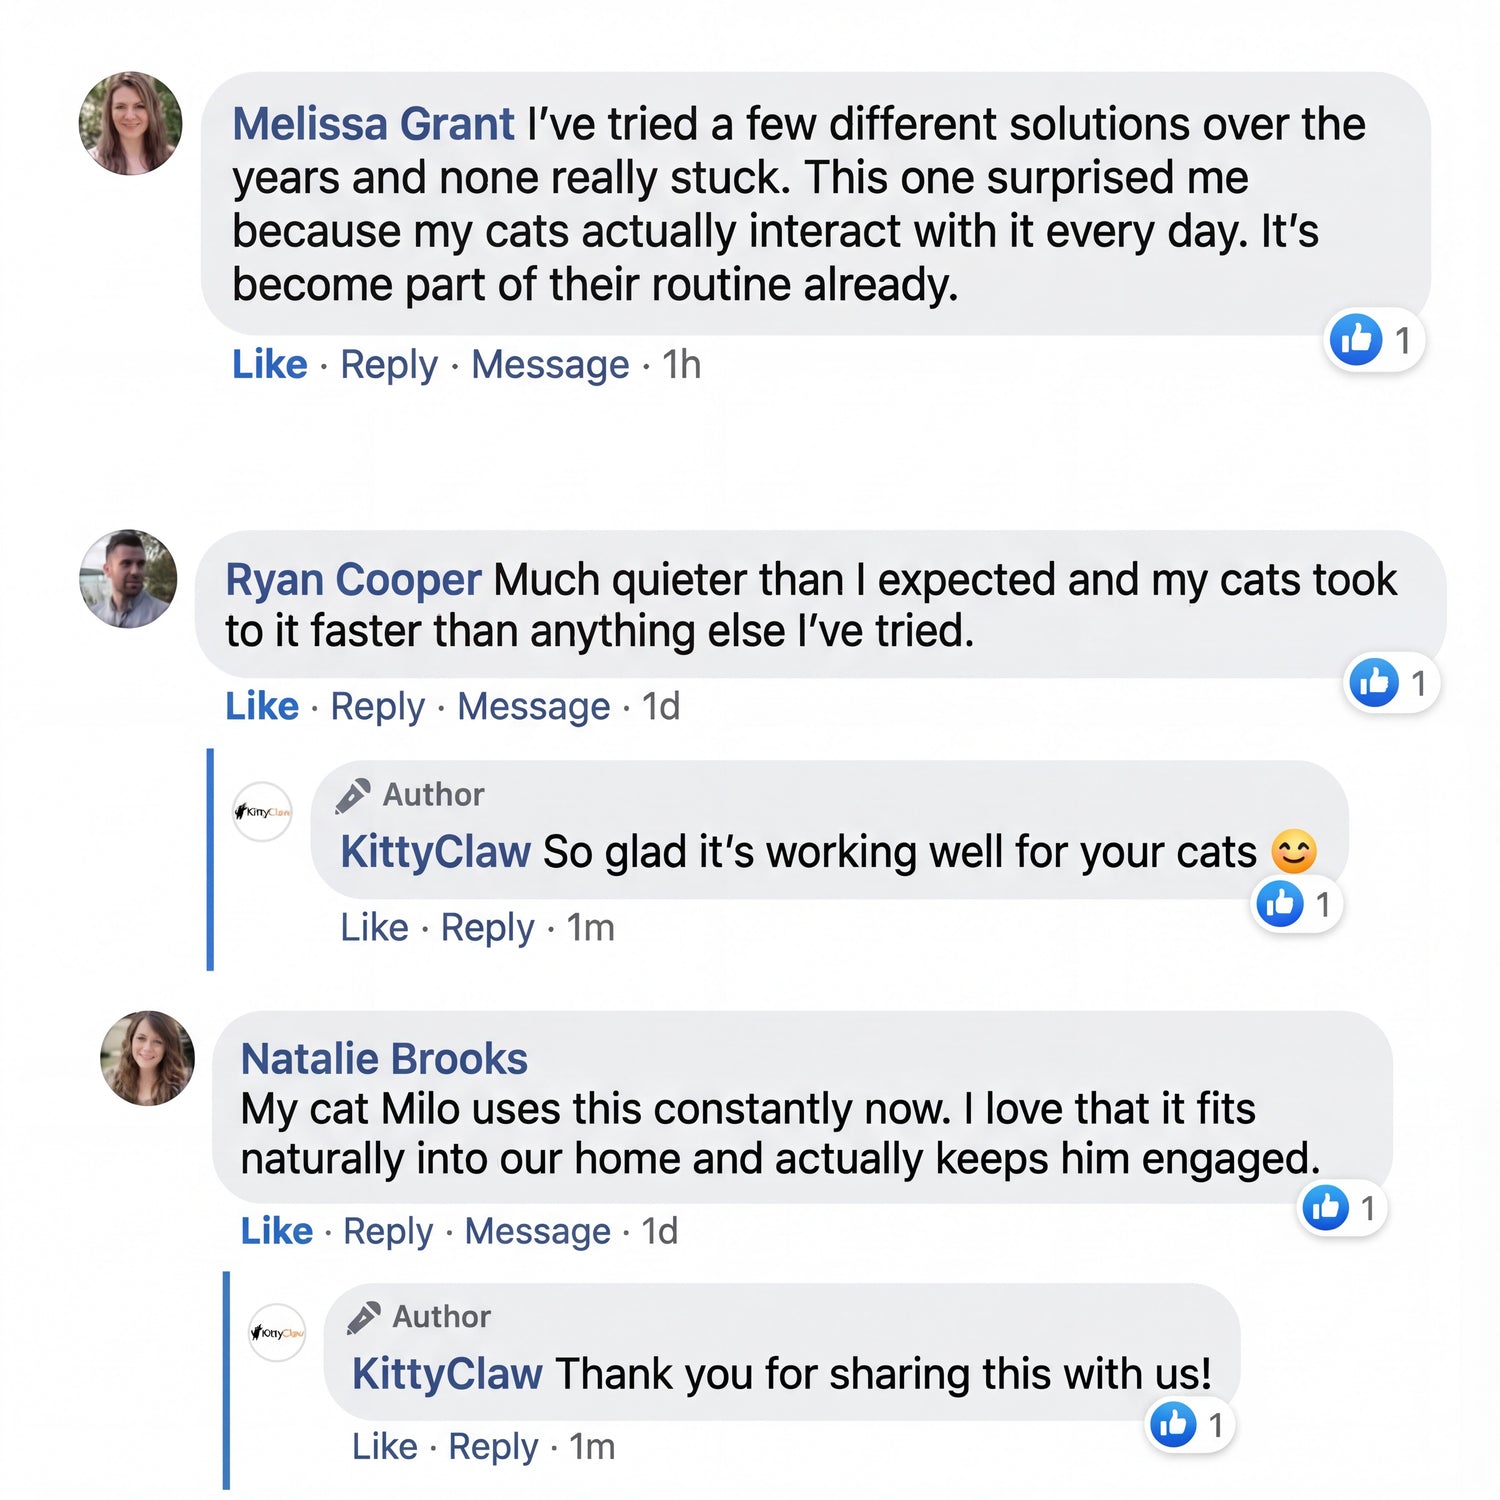Open Ryan Cooper's profile photo

(x=128, y=579)
